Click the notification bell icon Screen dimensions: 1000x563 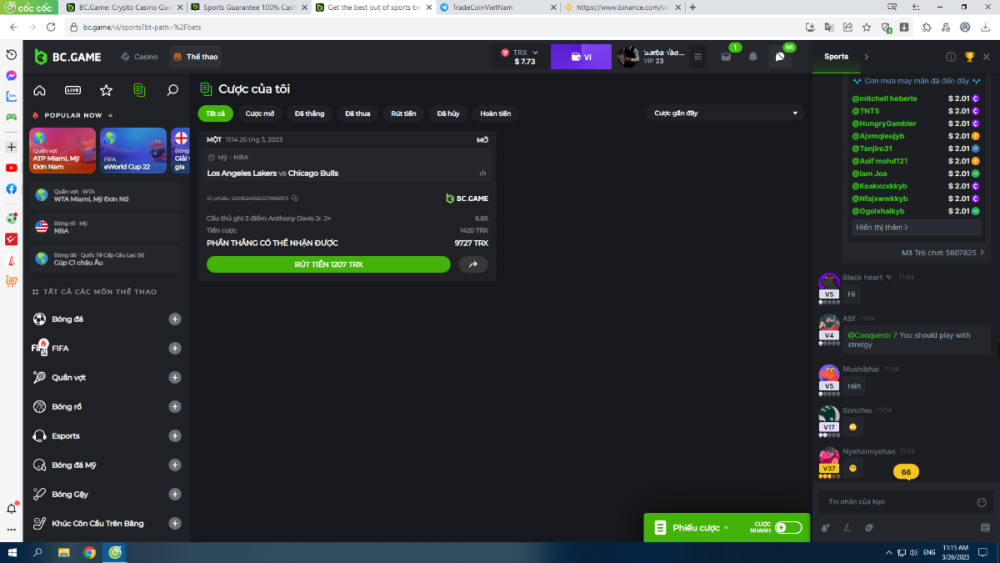753,57
